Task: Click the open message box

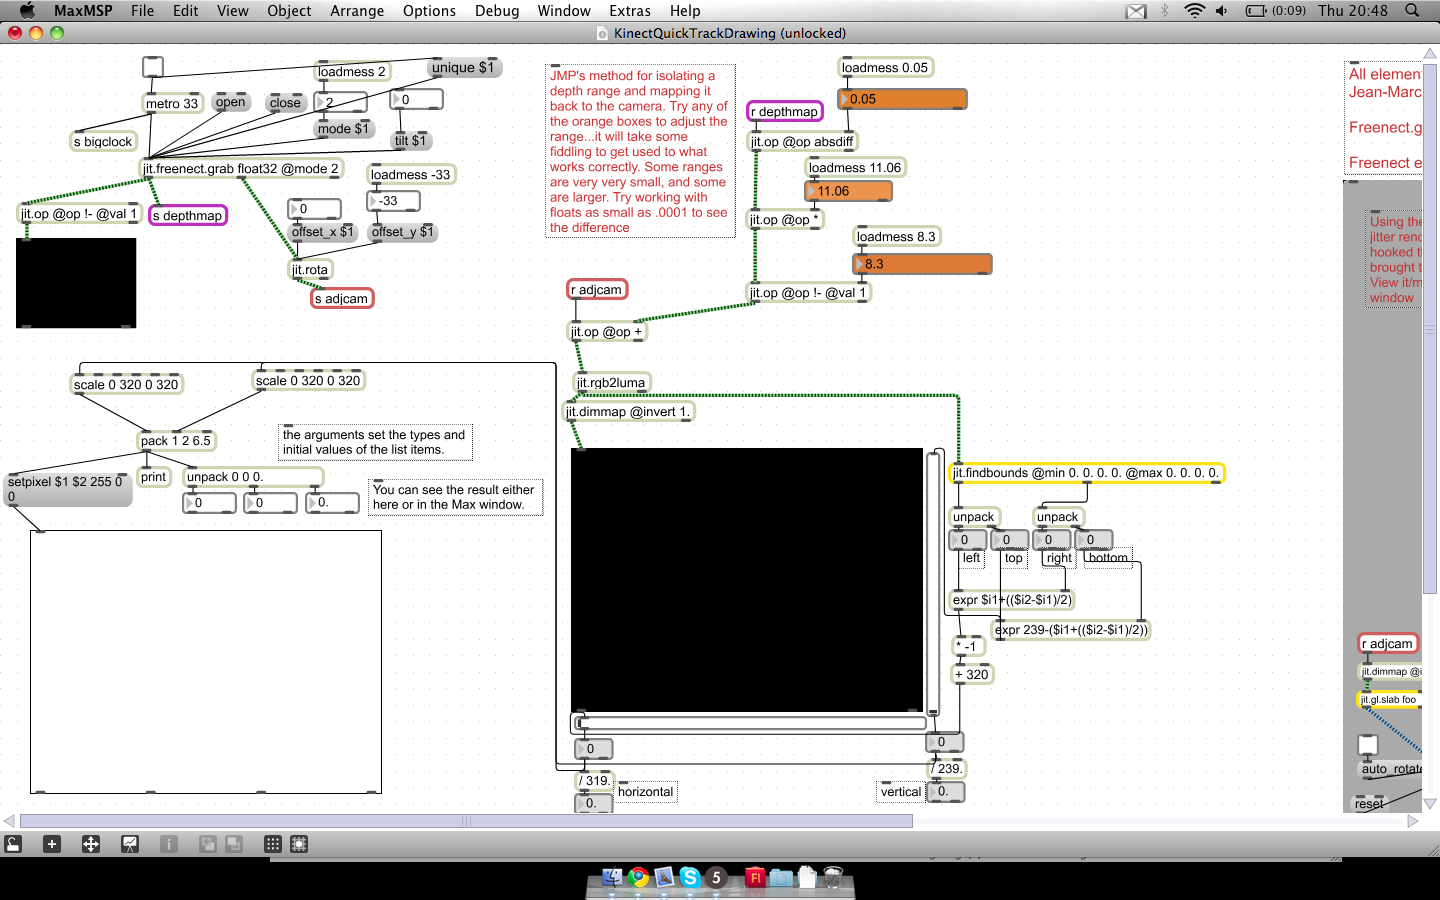Action: pos(230,102)
